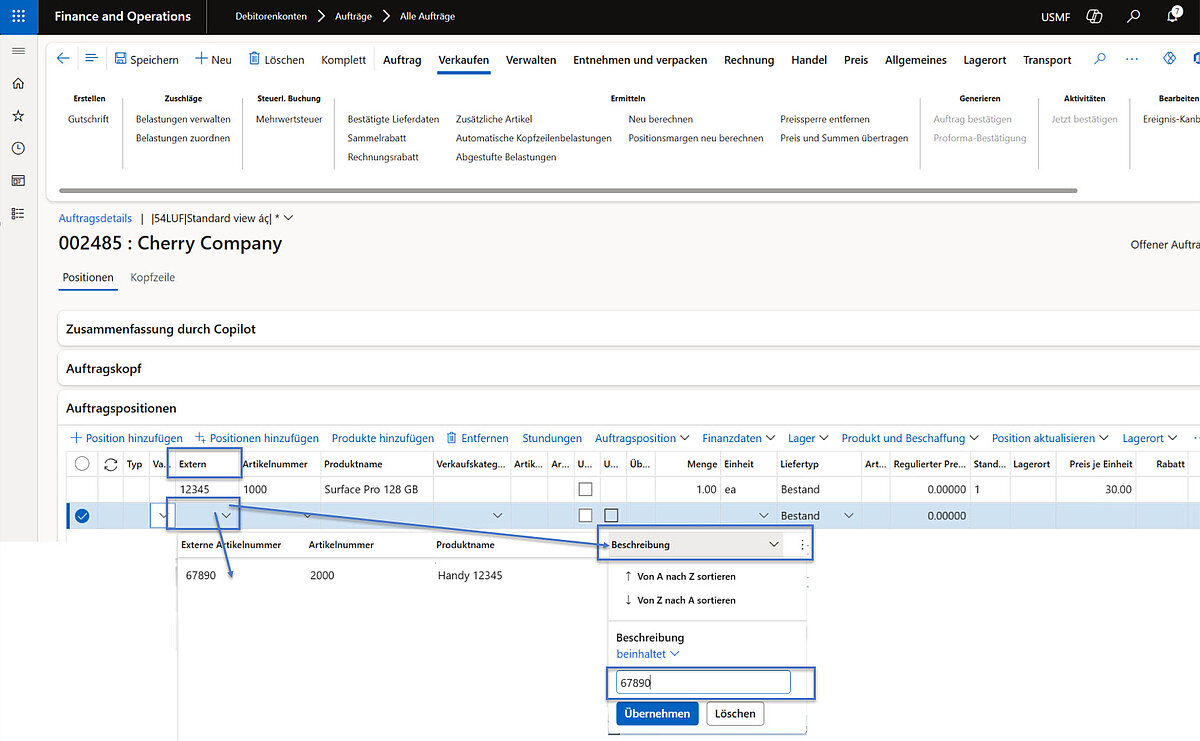Click the back arrow in toolbar
Image resolution: width=1200 pixels, height=741 pixels.
(x=63, y=59)
